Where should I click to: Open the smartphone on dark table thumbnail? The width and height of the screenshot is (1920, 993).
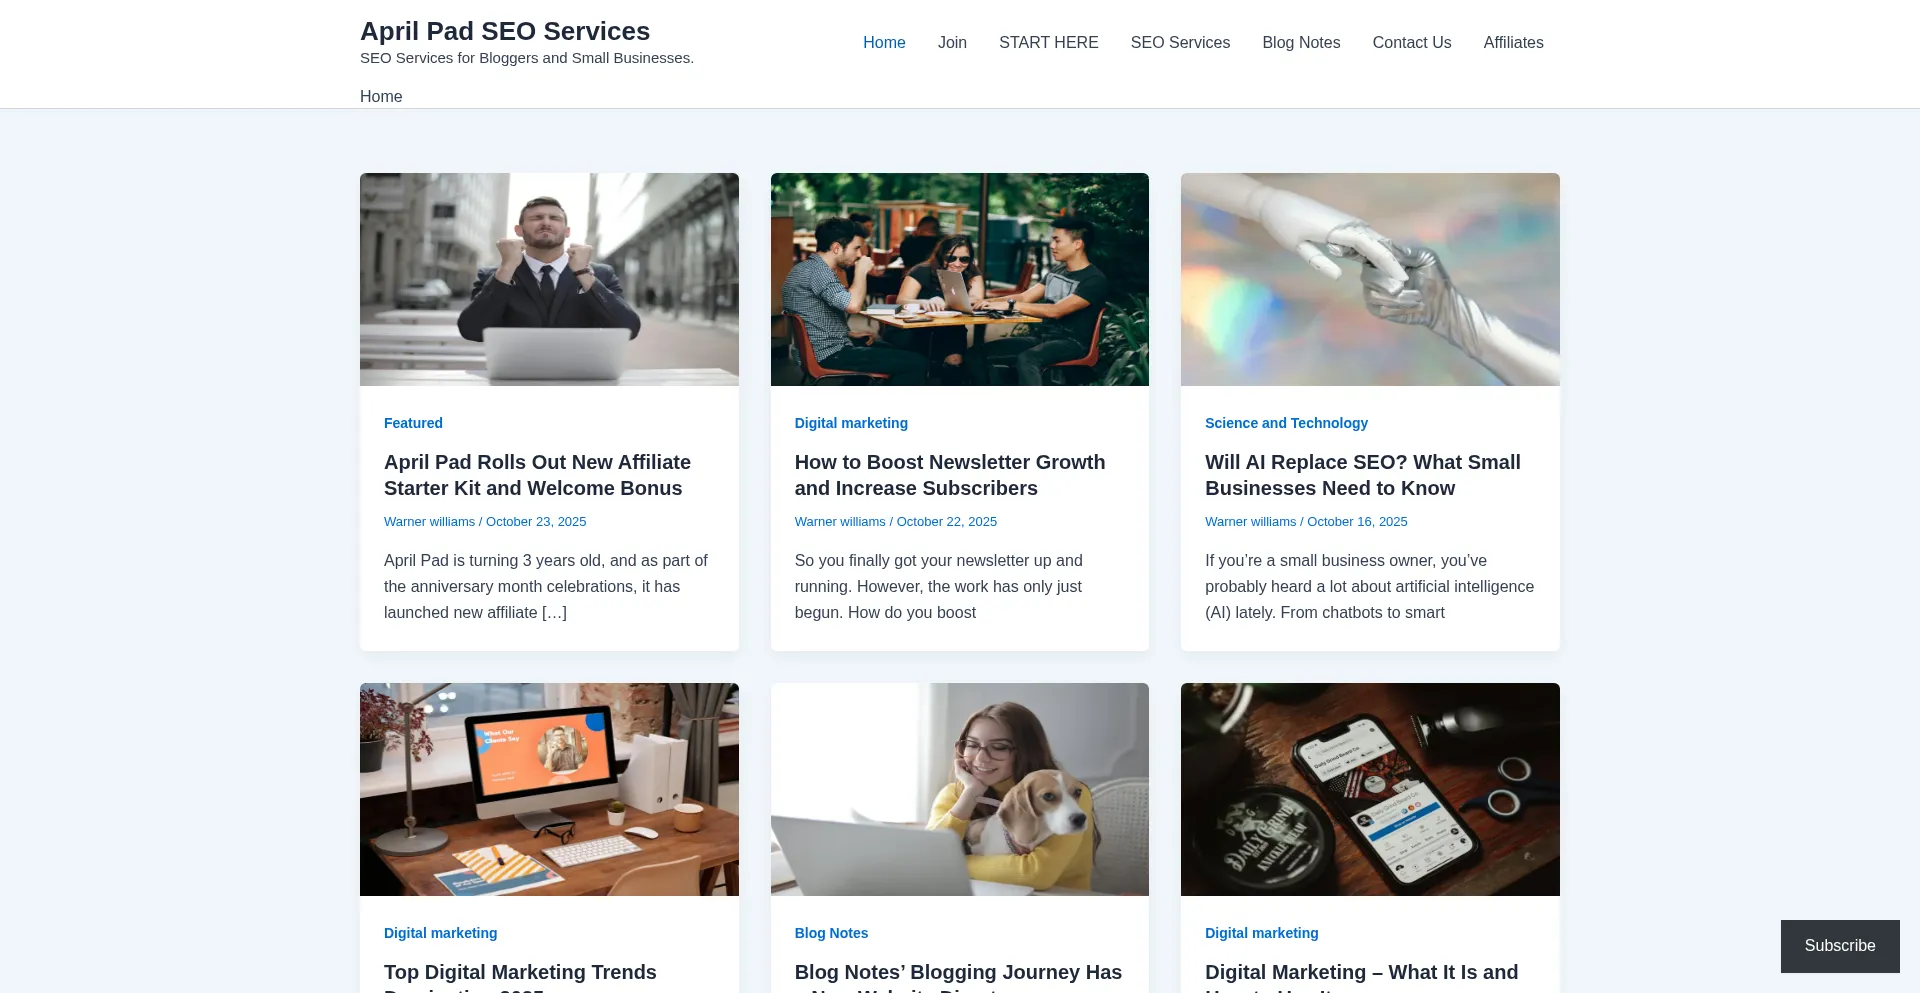pyautogui.click(x=1370, y=789)
